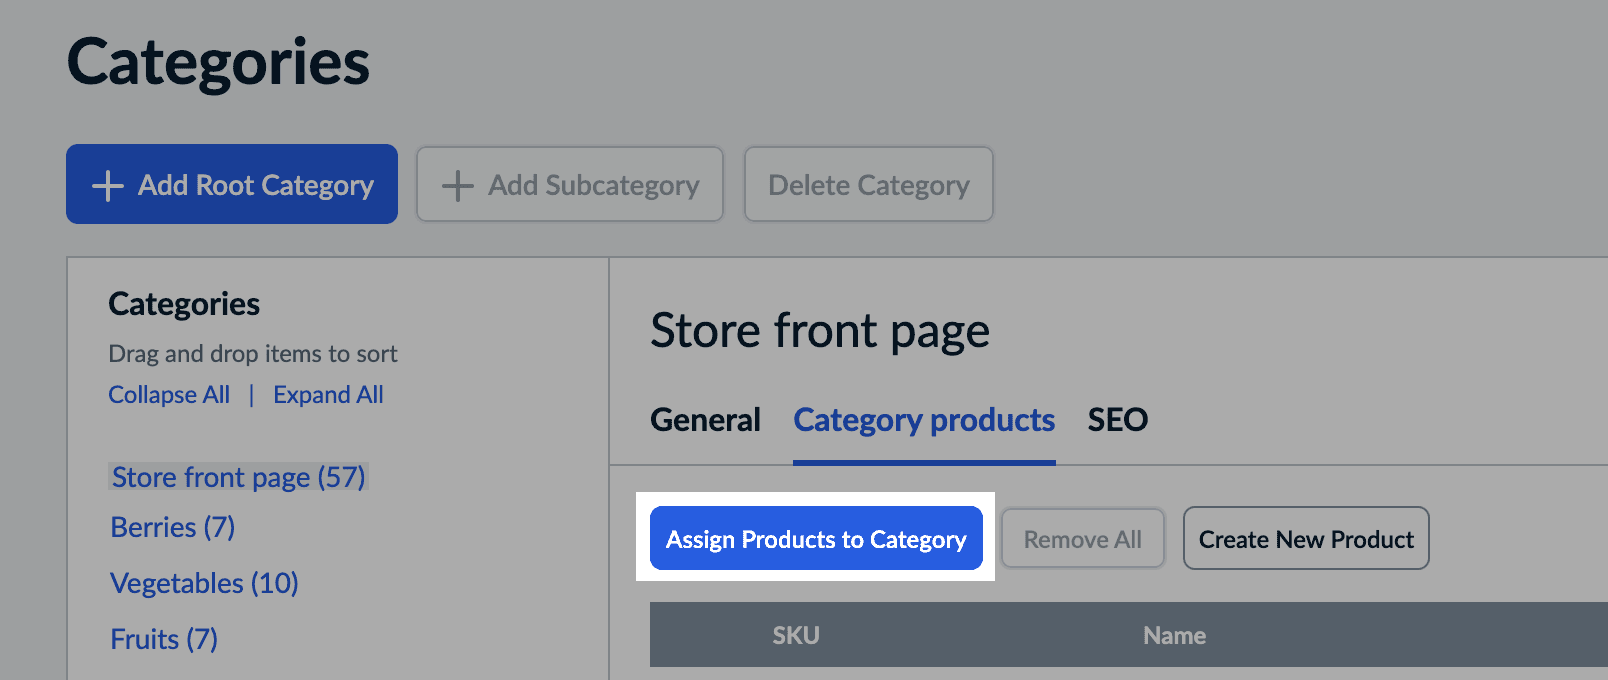
Task: Click Assign Products to Category button
Action: coord(816,539)
